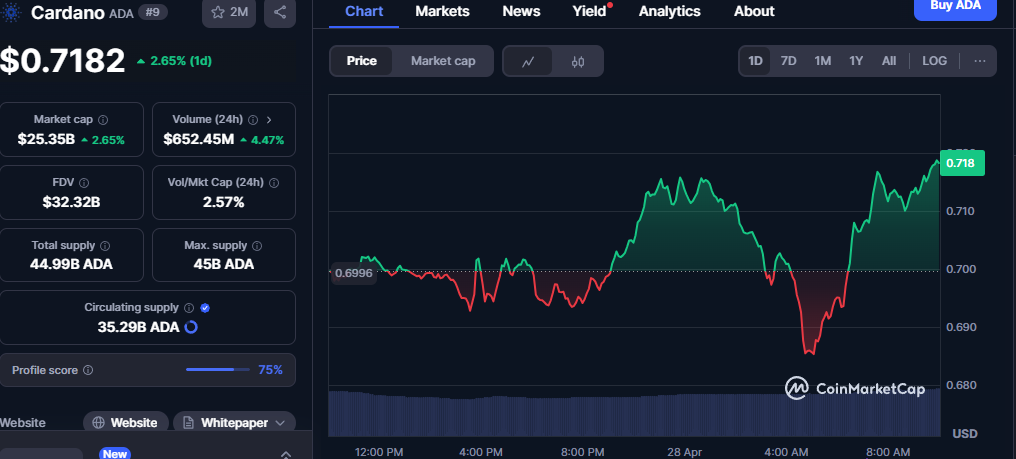
Task: Click the $0.7182 price text
Action: [62, 61]
